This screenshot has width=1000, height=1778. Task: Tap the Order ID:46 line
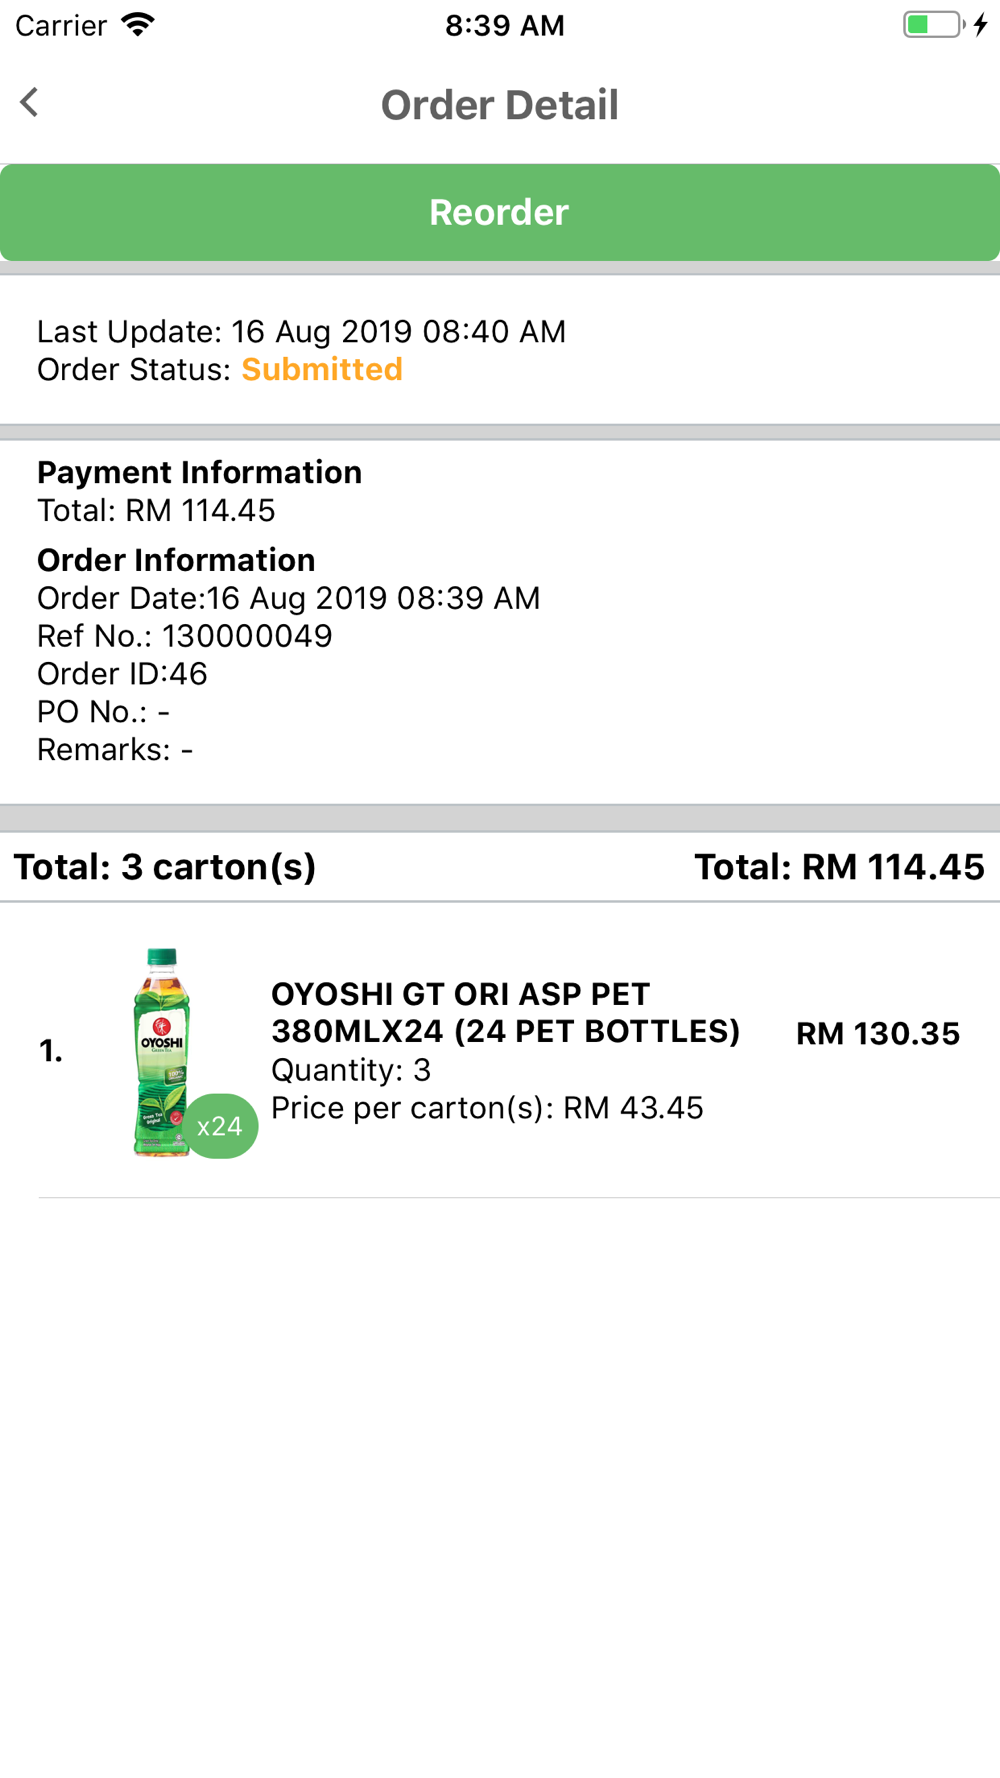click(x=122, y=674)
